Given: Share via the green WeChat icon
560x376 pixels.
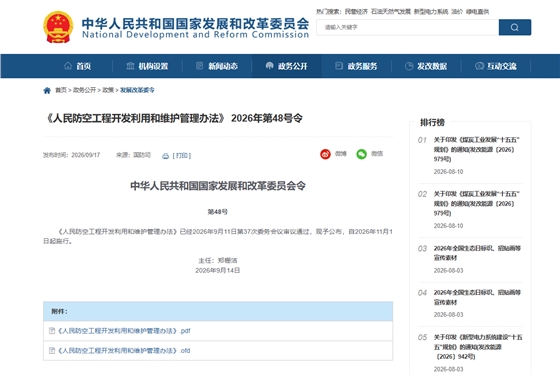Looking at the screenshot, I should coord(361,154).
